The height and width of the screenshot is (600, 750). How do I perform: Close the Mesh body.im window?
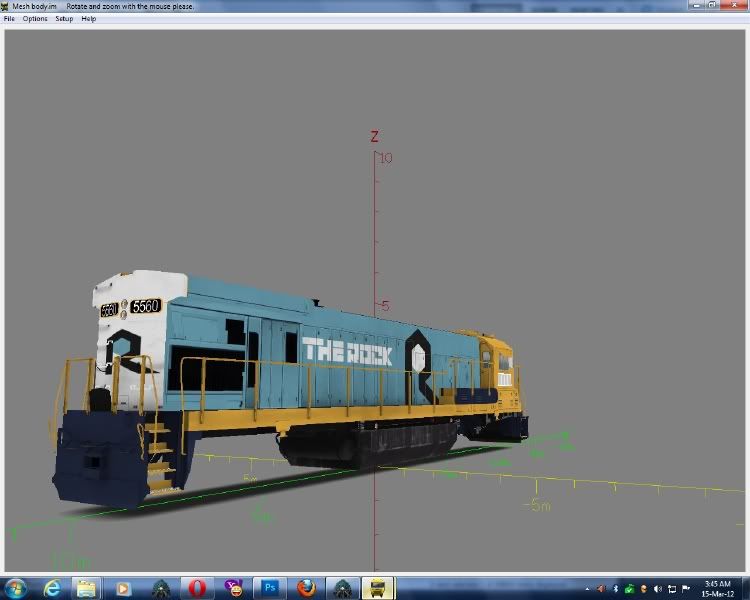click(735, 5)
